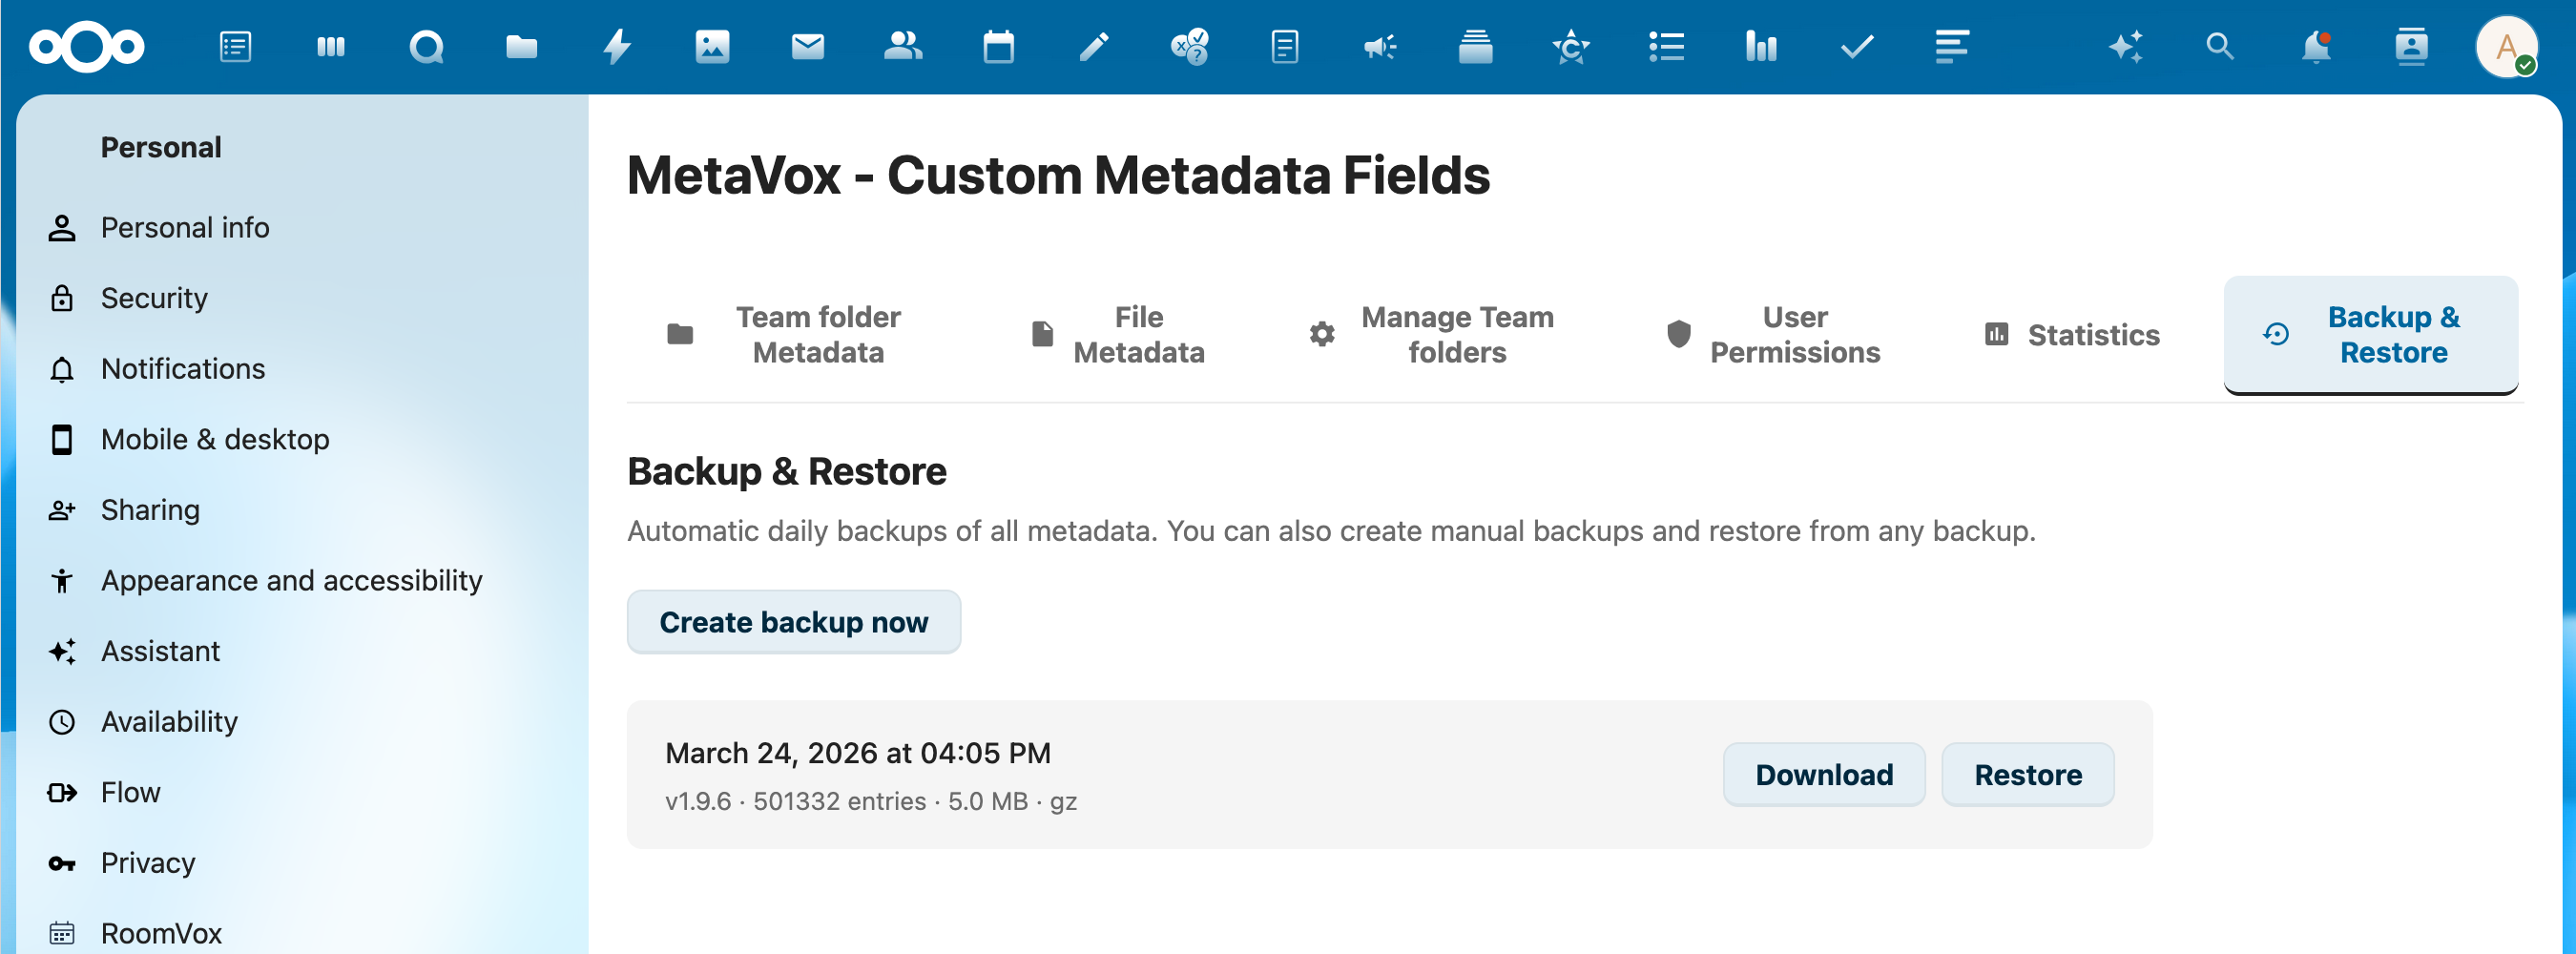Open the notifications bell in the top bar
The height and width of the screenshot is (954, 2576).
[x=2316, y=47]
